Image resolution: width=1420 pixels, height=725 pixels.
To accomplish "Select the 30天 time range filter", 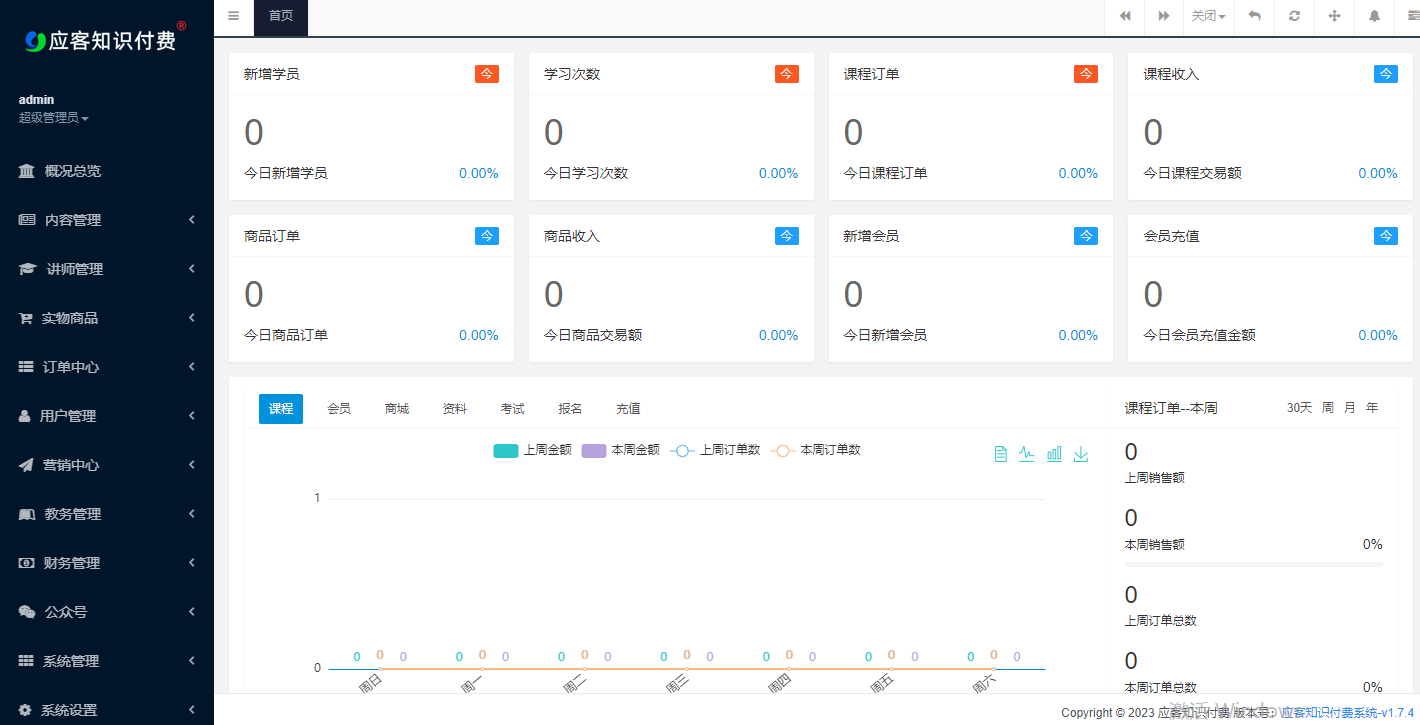I will [x=1299, y=407].
